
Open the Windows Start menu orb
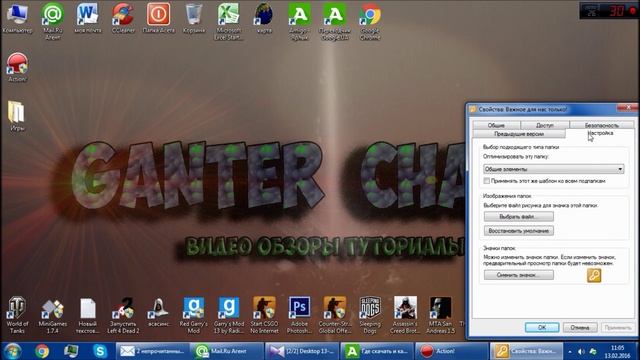[x=12, y=351]
